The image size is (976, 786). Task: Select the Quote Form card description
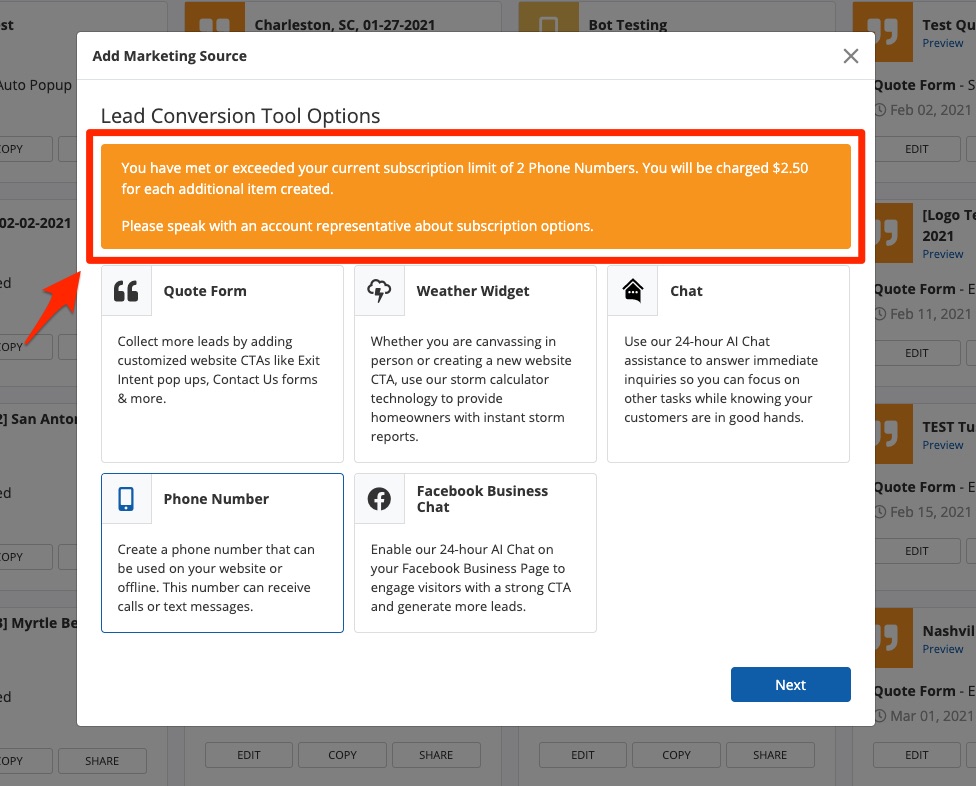point(219,370)
